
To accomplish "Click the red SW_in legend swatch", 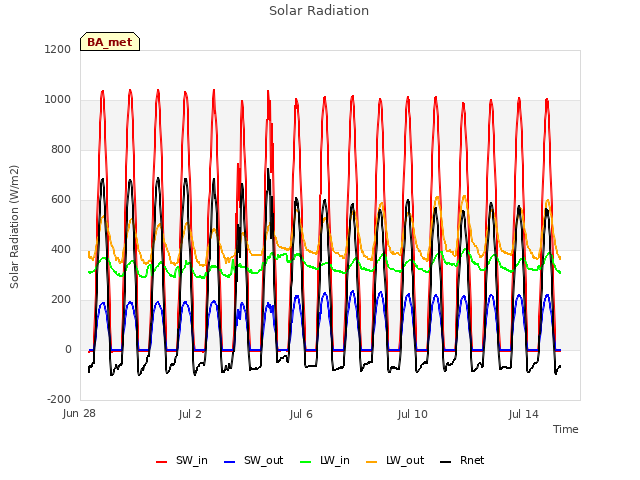I will tap(162, 462).
